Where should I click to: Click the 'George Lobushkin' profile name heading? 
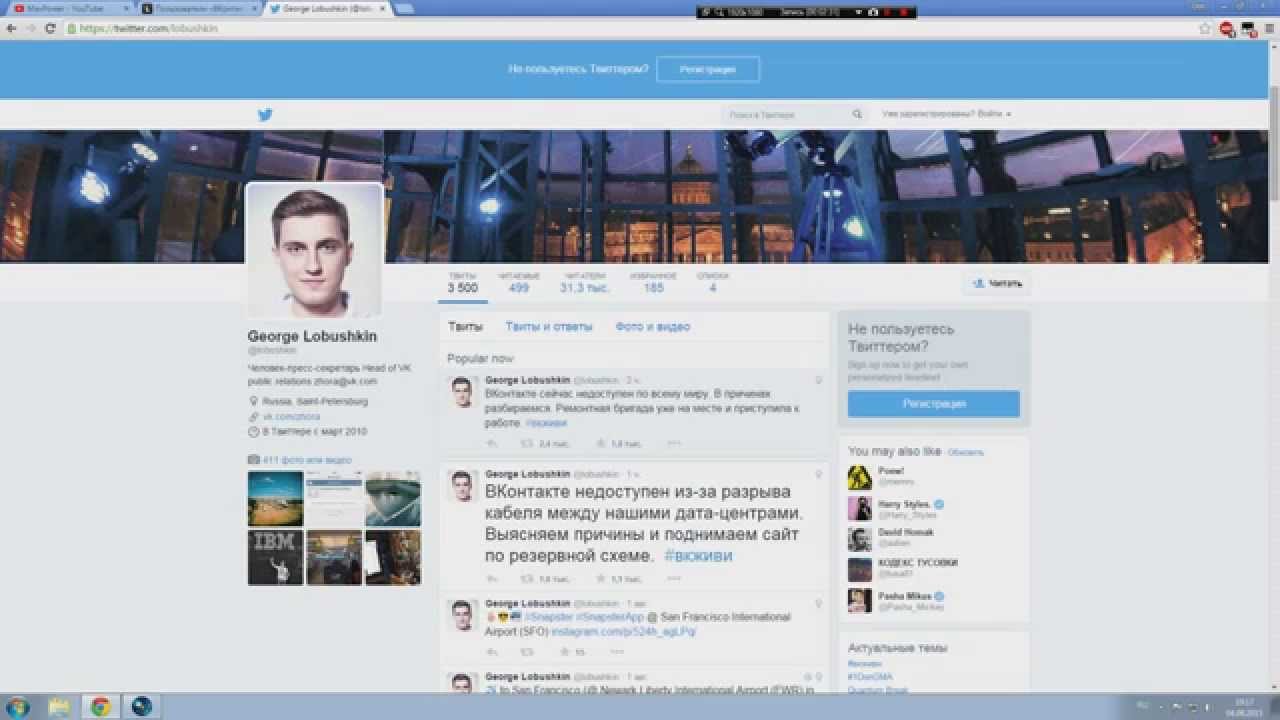pyautogui.click(x=312, y=337)
